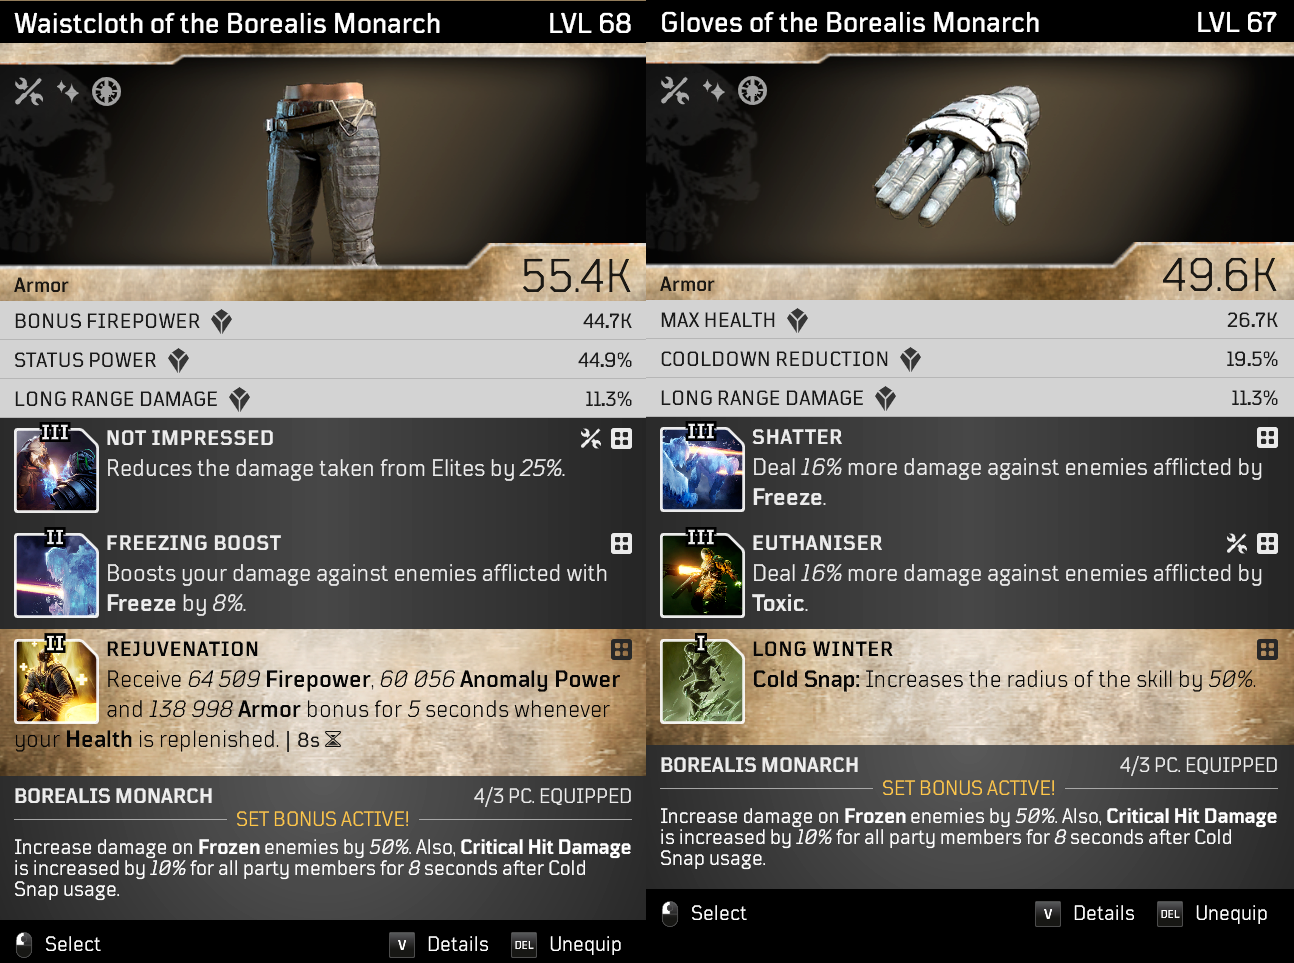Click Unequip button under the Gloves
1294x963 pixels.
[x=1213, y=913]
